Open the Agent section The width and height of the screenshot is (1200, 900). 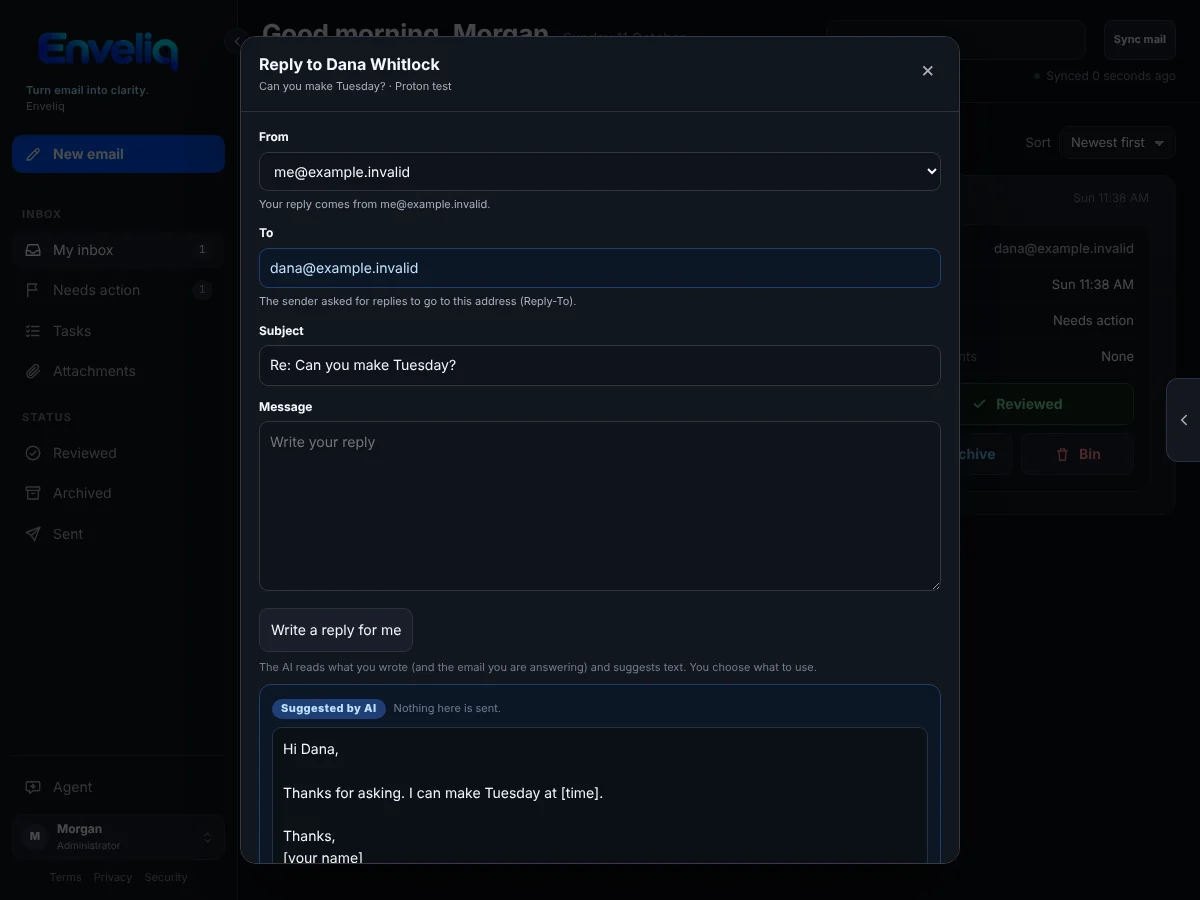tap(118, 787)
